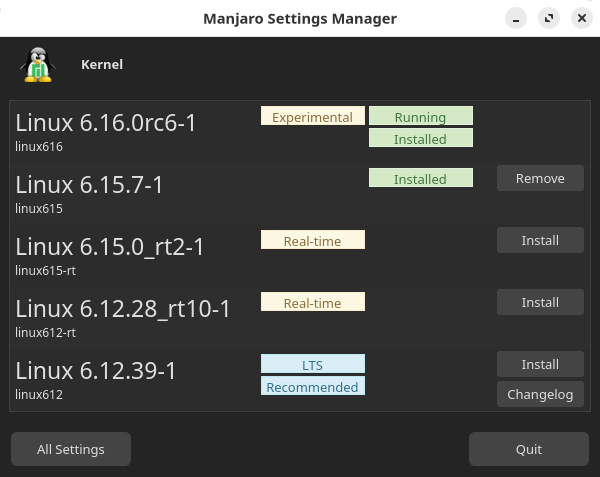The width and height of the screenshot is (600, 477).
Task: Click the Recommended tag for Linux 6.12.39-1
Action: coord(313,386)
